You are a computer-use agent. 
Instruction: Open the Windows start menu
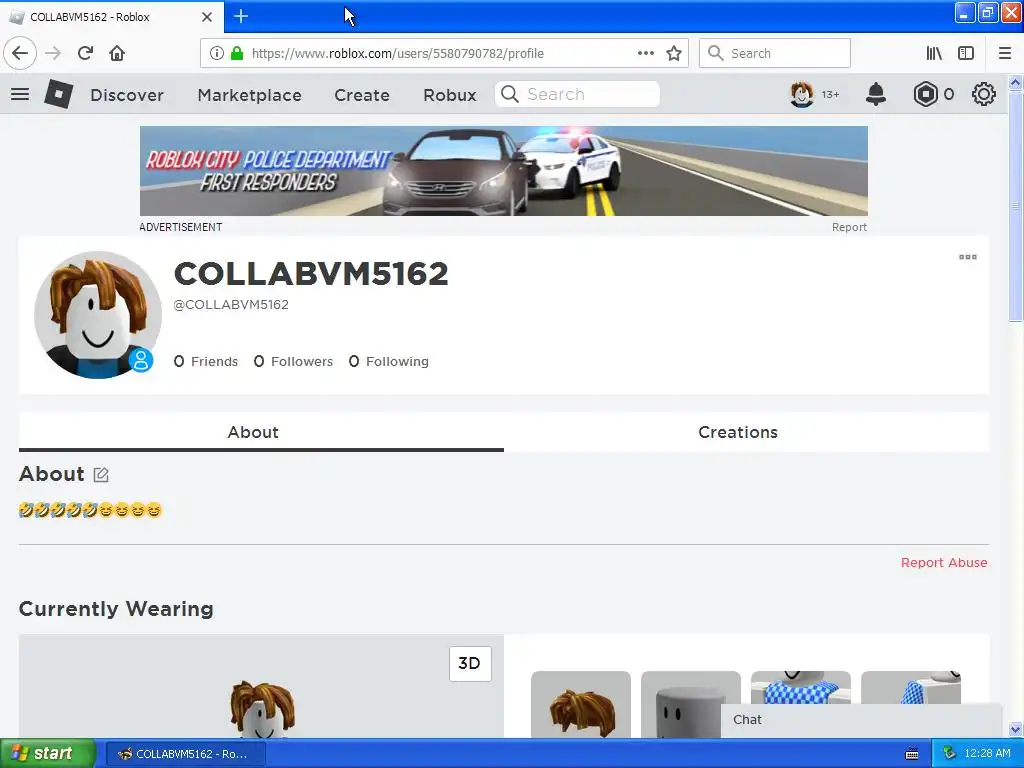tap(47, 753)
